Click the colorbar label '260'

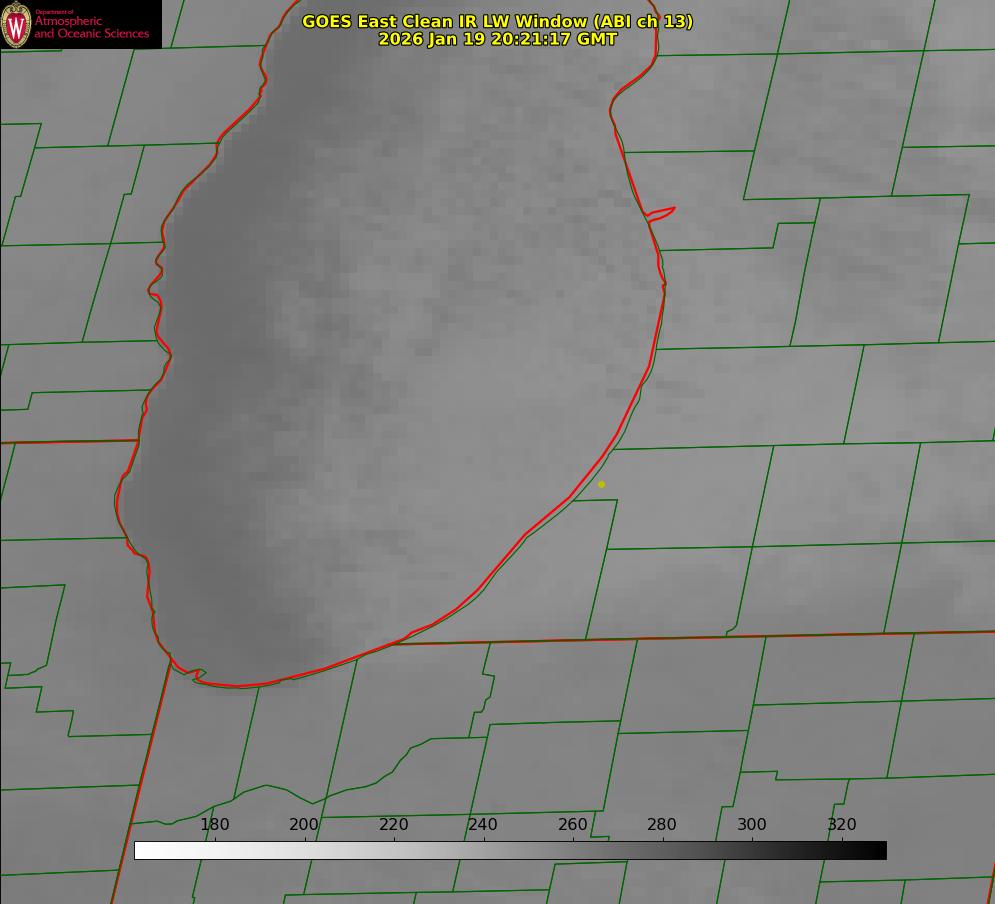572,824
